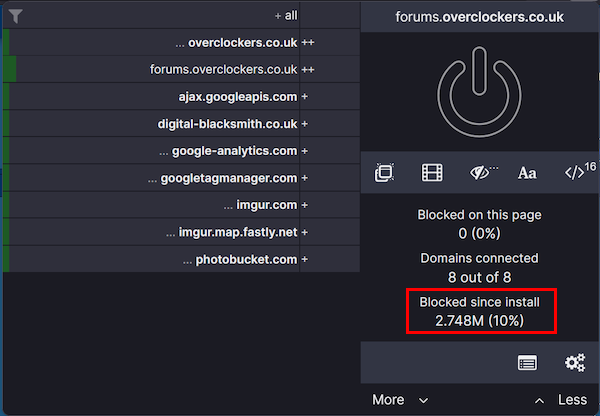Open the dashboard gears icon
Image resolution: width=600 pixels, height=416 pixels.
pos(575,363)
